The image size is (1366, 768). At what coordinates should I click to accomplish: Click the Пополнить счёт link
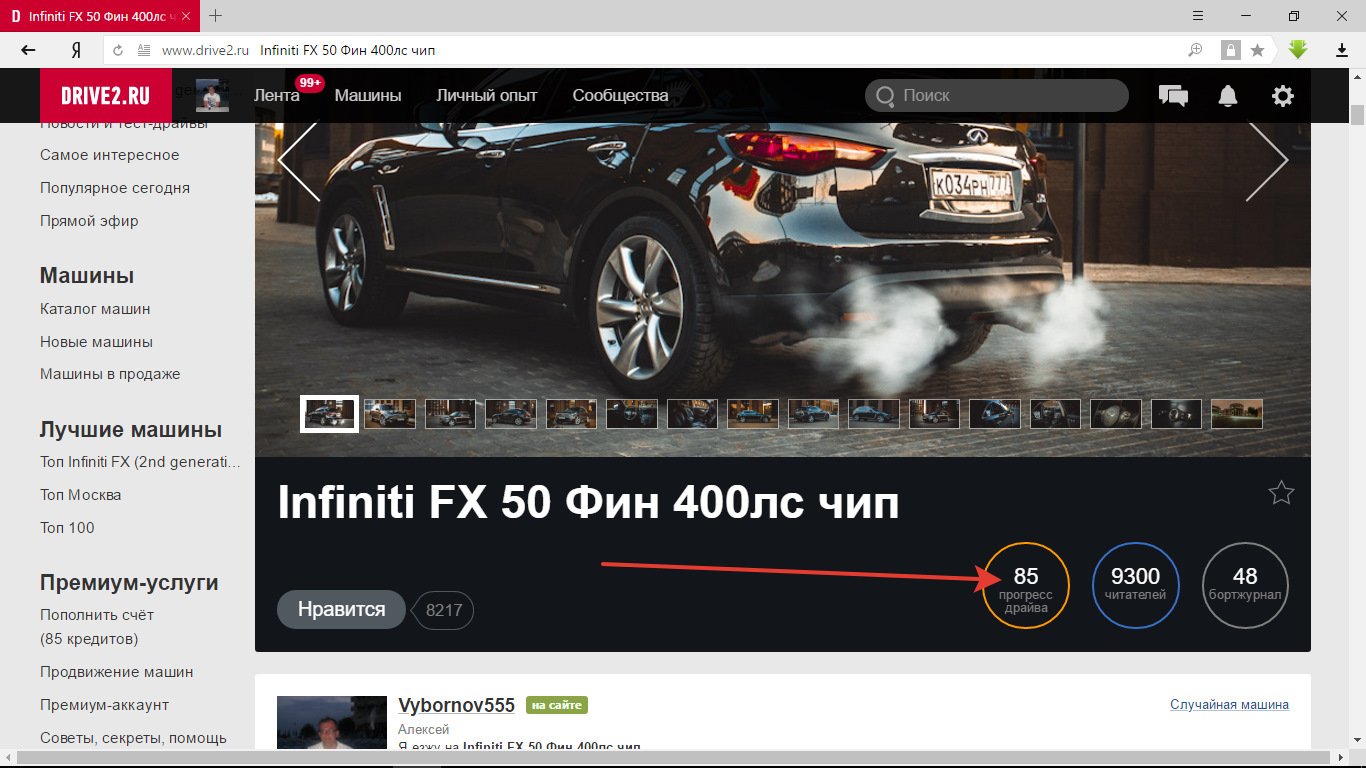point(97,615)
